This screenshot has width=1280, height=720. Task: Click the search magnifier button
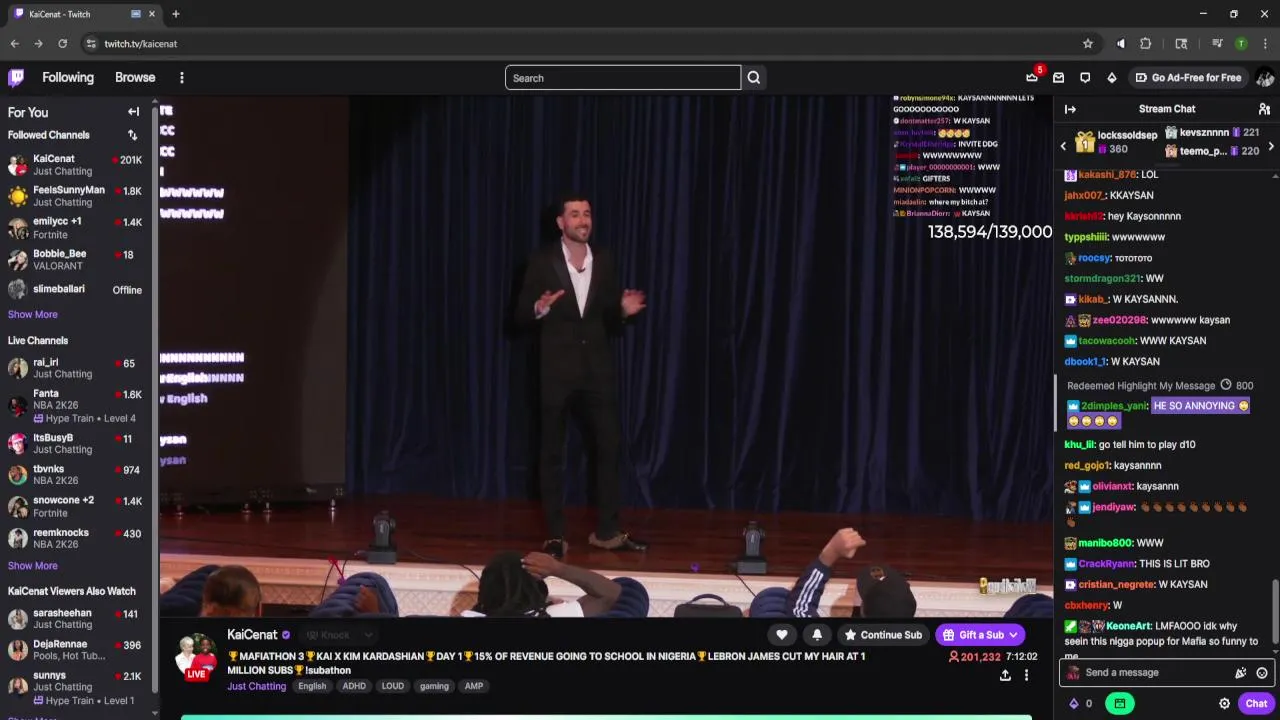[x=754, y=78]
